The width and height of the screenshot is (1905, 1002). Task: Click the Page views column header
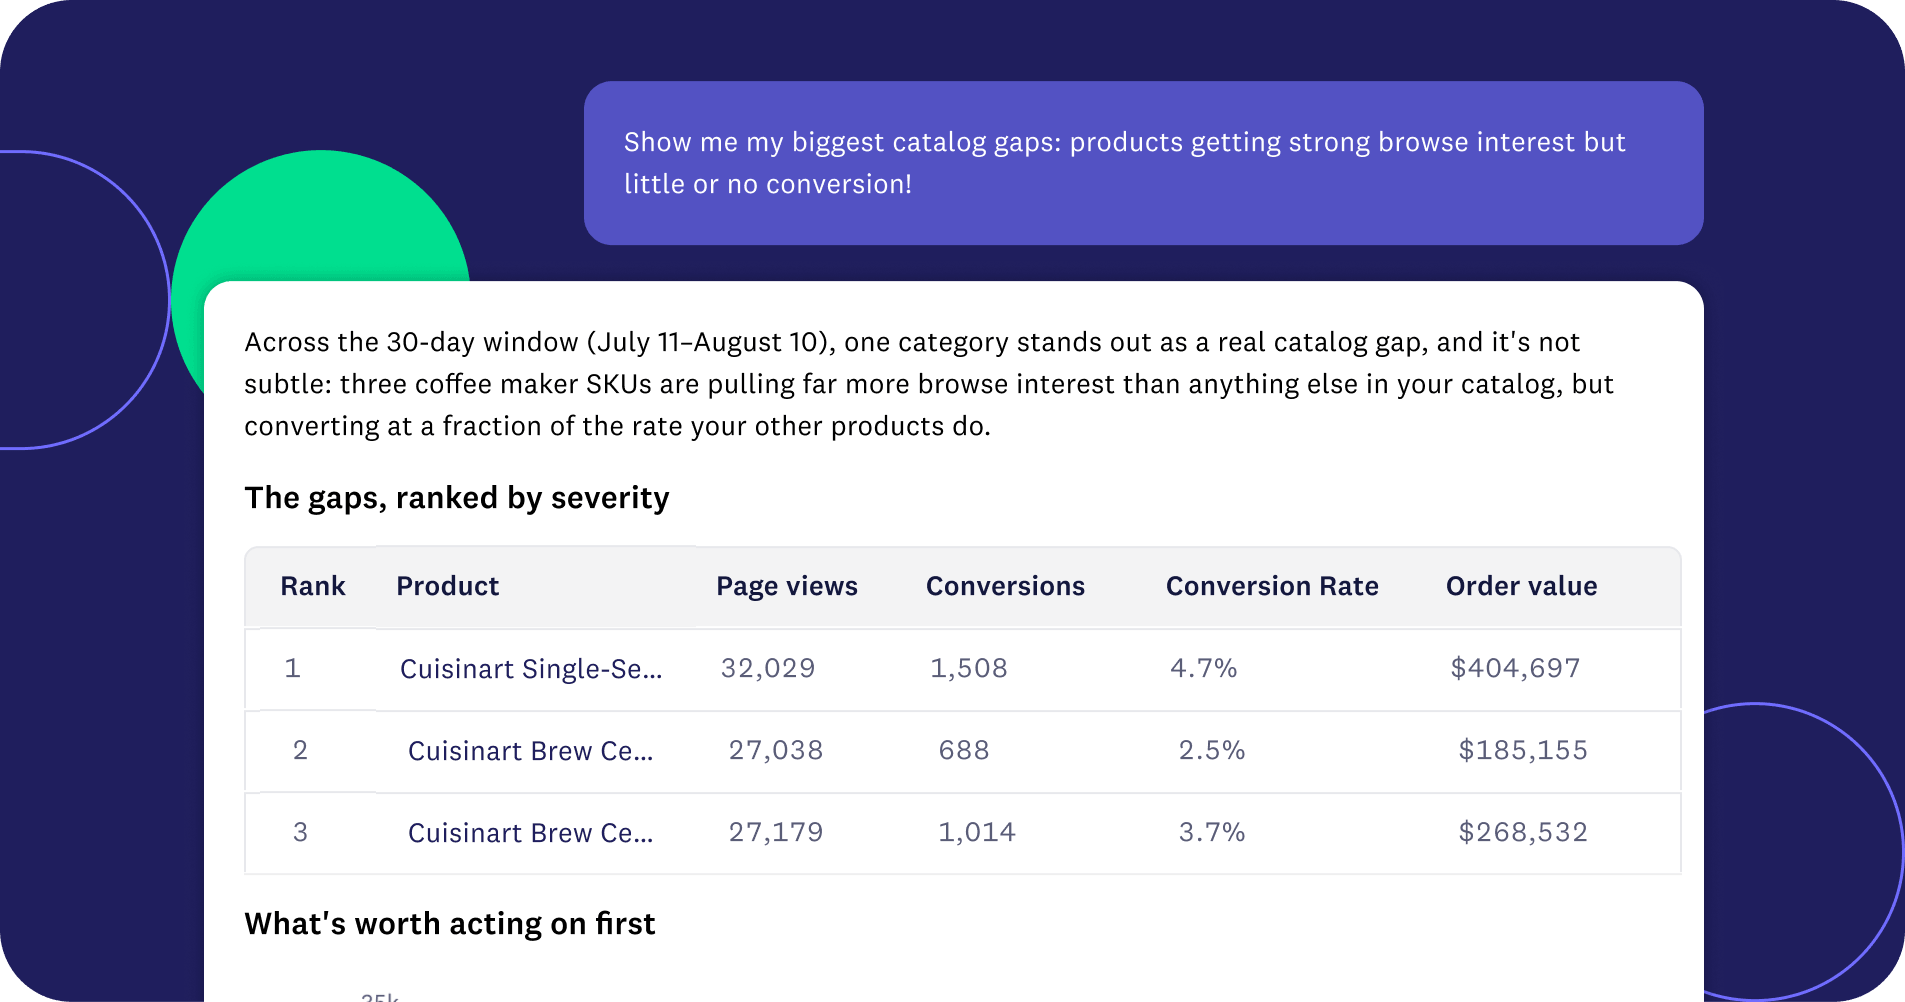click(787, 586)
